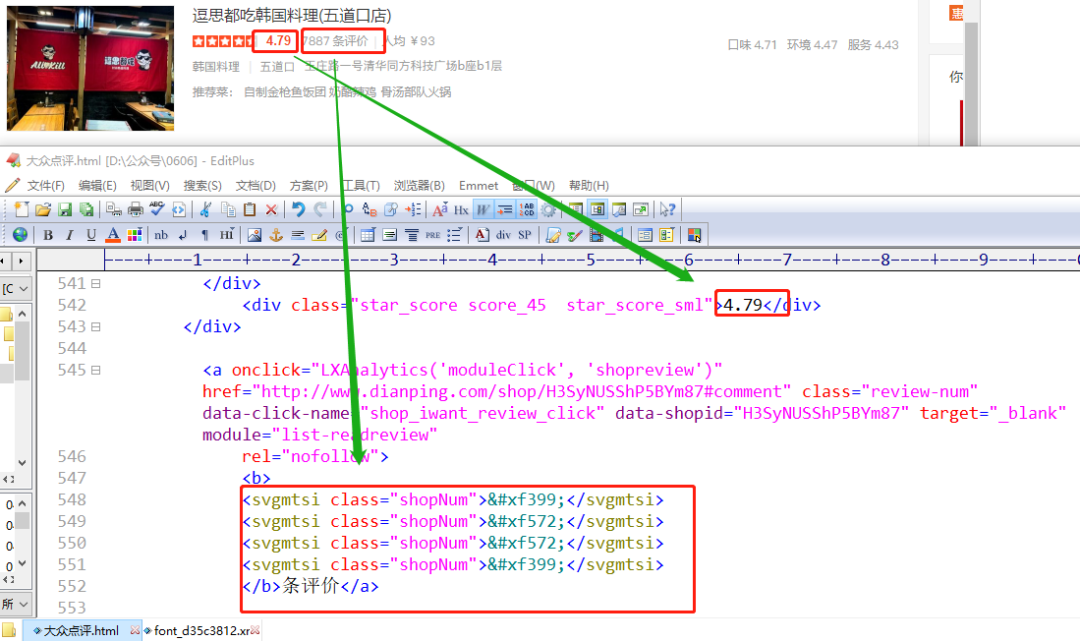Click the side panel scroll right arrow
This screenshot has width=1080, height=641.
22,261
